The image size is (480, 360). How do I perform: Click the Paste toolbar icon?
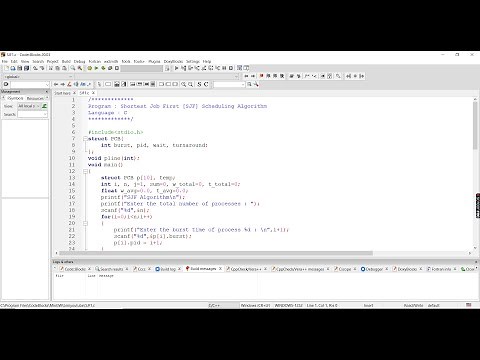[x=64, y=68]
